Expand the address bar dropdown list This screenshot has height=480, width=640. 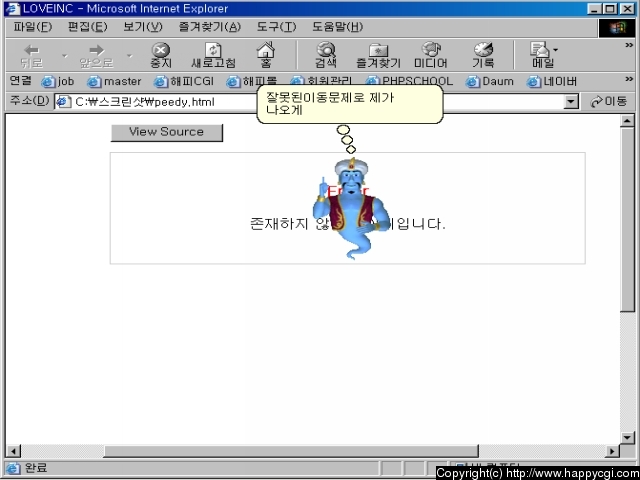click(571, 102)
